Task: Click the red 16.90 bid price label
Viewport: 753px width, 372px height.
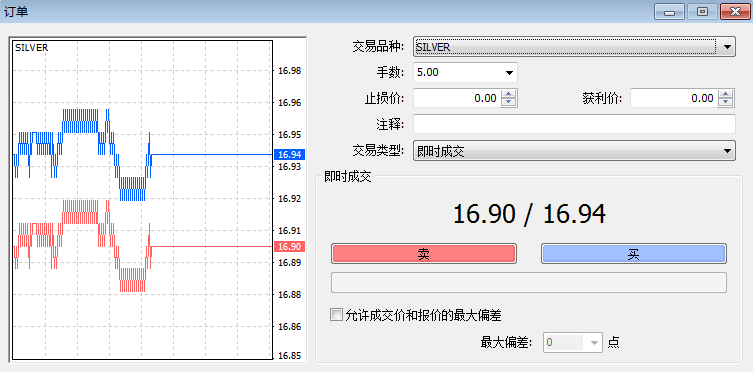Action: click(x=289, y=246)
